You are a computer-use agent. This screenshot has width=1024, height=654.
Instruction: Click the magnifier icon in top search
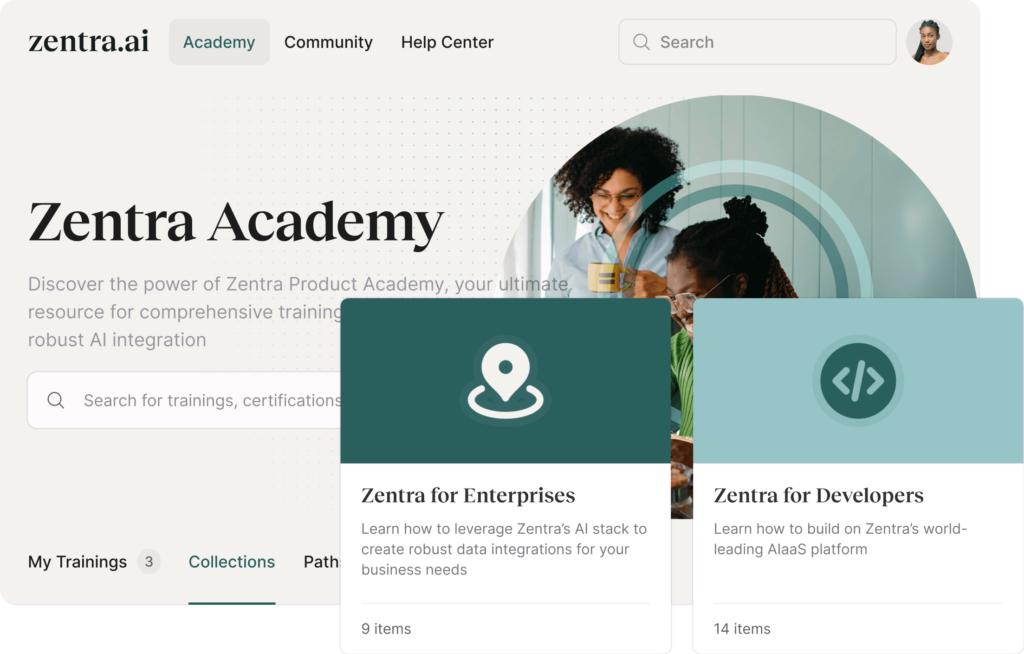pos(641,42)
